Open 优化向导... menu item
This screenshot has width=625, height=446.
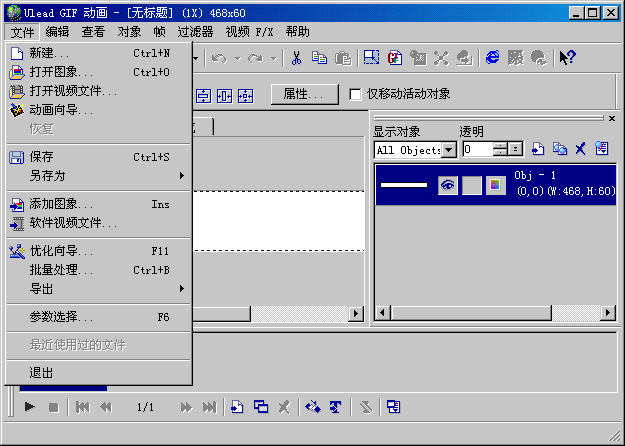click(x=99, y=251)
